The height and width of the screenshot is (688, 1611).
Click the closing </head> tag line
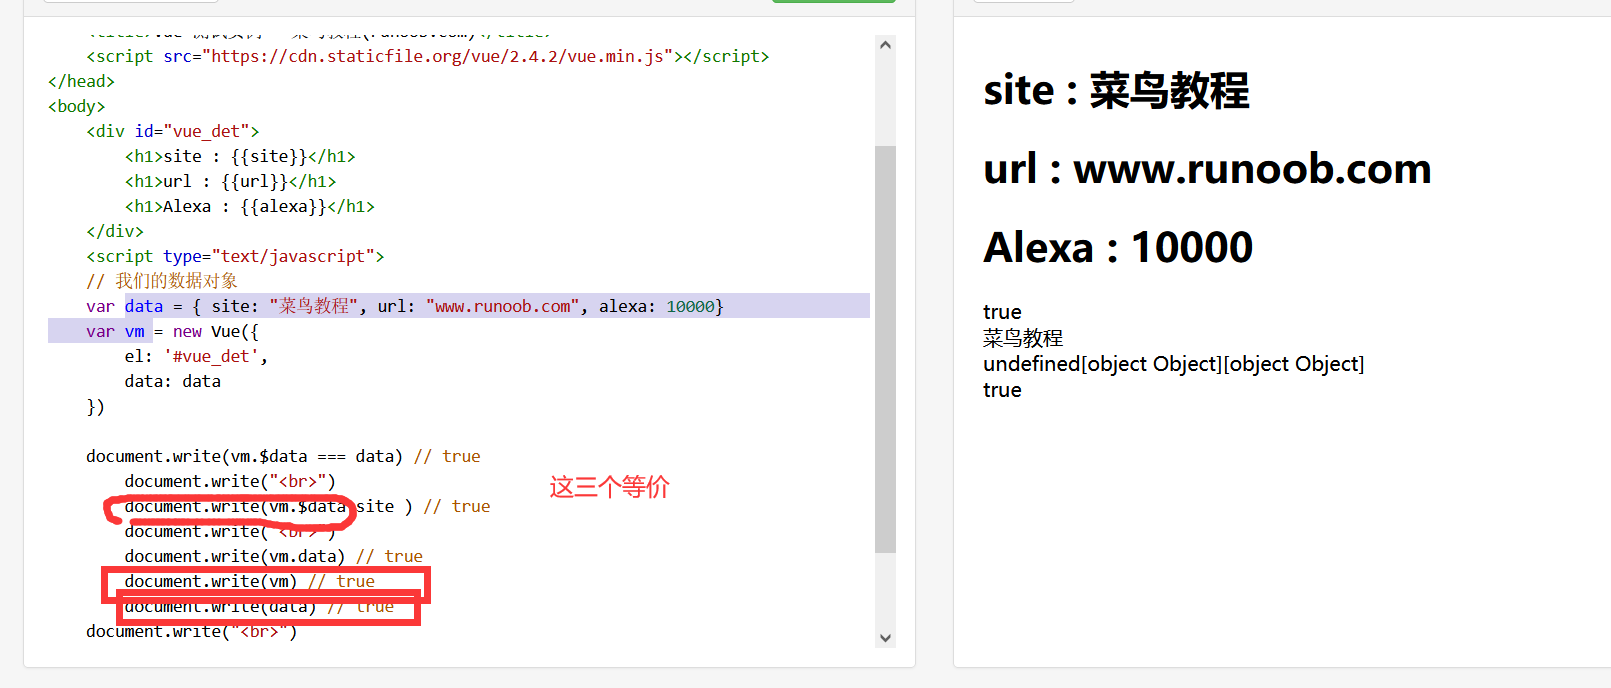(81, 81)
